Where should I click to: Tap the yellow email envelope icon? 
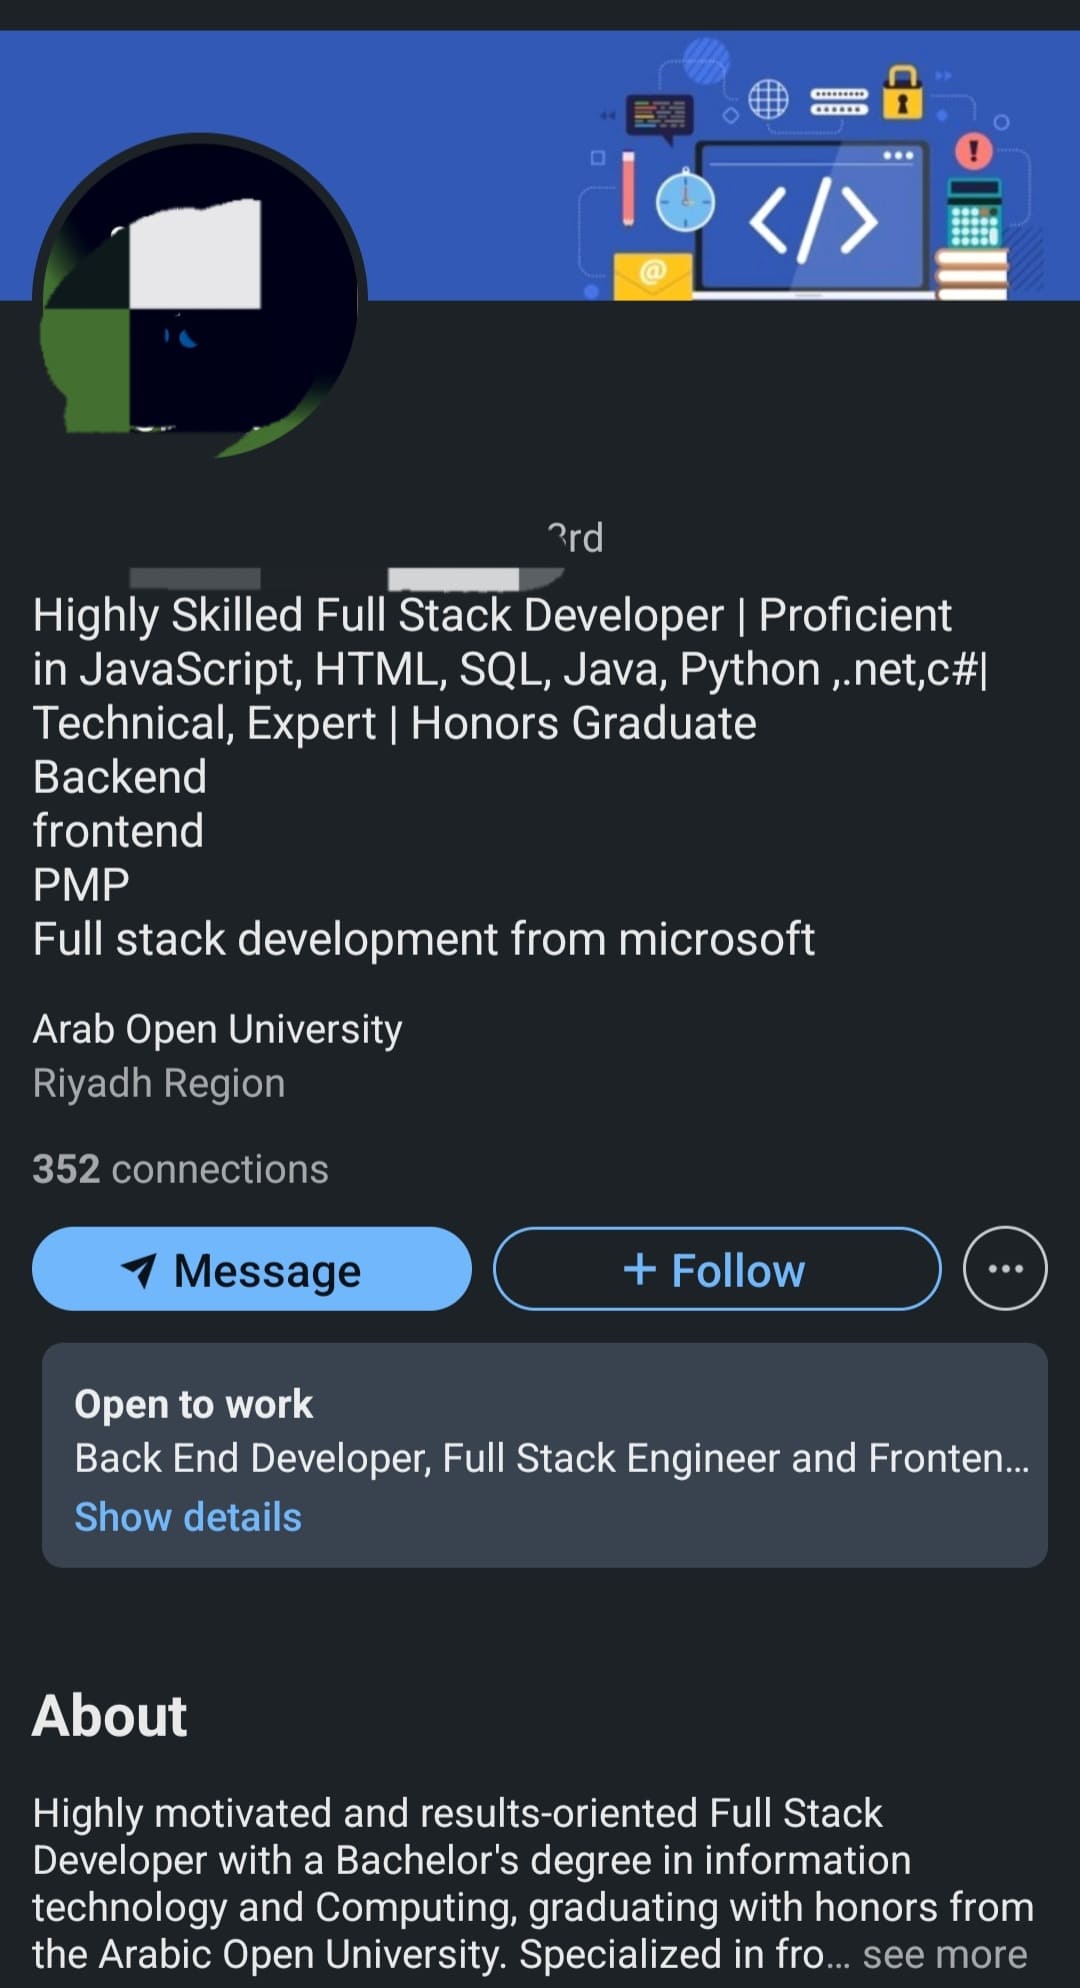[652, 276]
